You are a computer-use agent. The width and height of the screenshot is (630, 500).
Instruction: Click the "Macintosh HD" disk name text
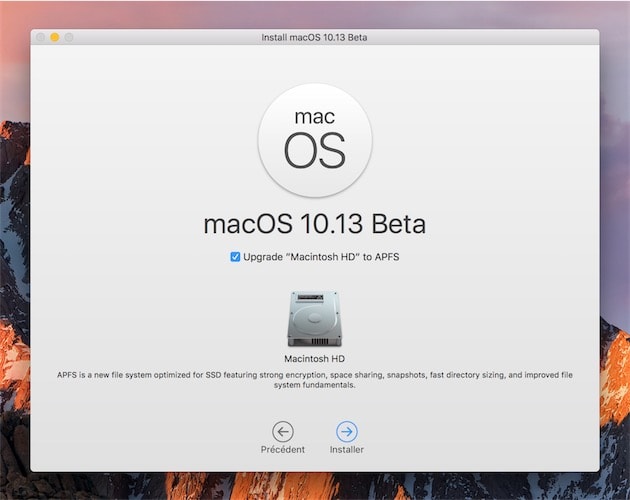315,359
